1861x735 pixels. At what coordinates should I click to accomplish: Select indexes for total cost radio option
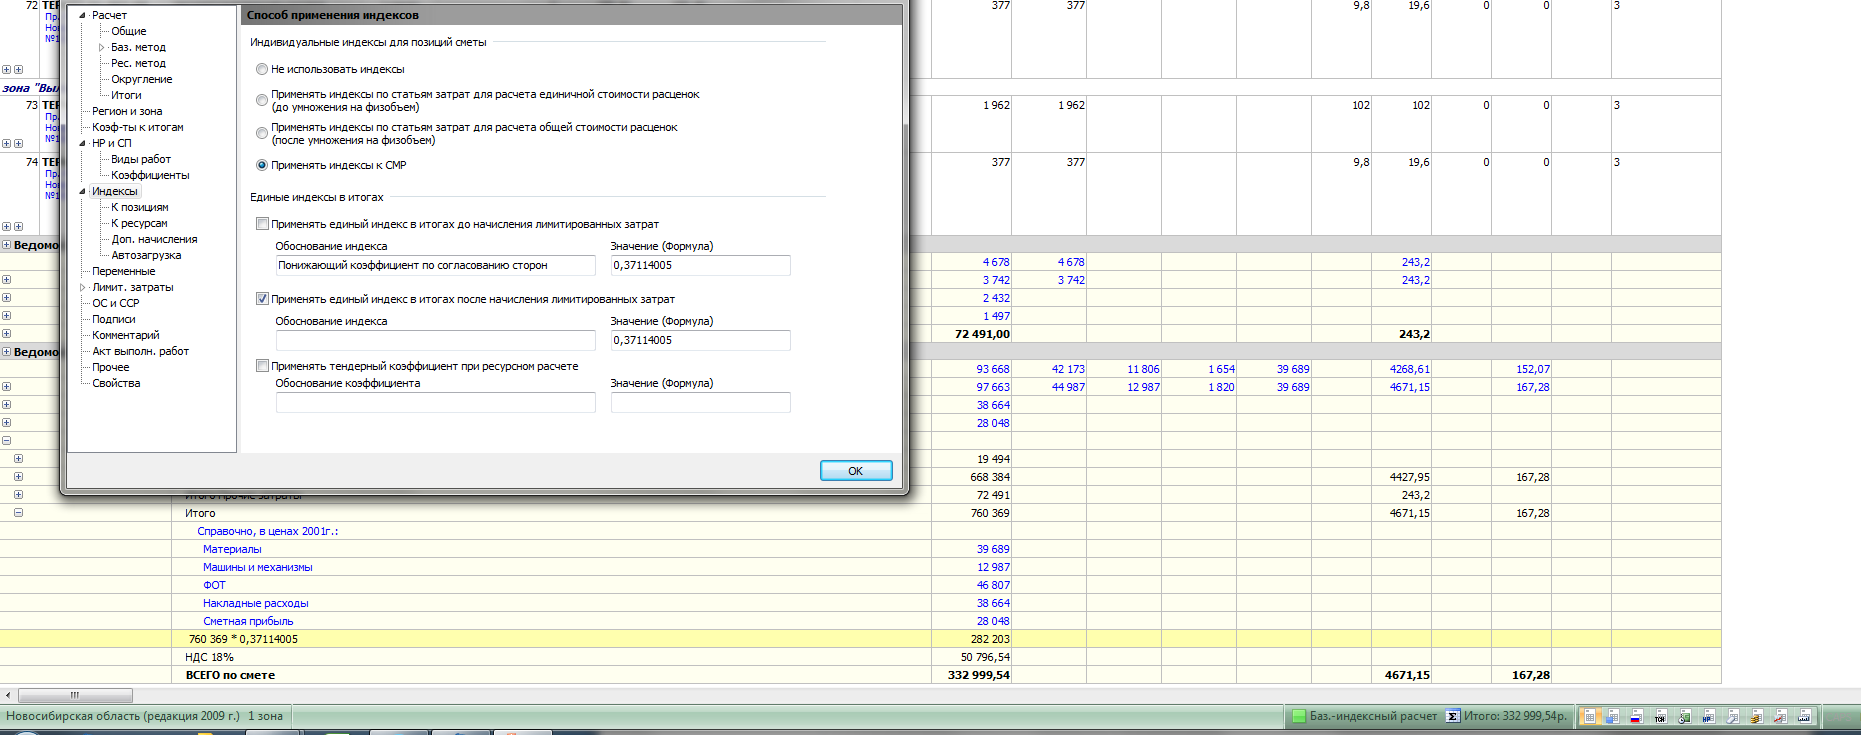tap(262, 133)
